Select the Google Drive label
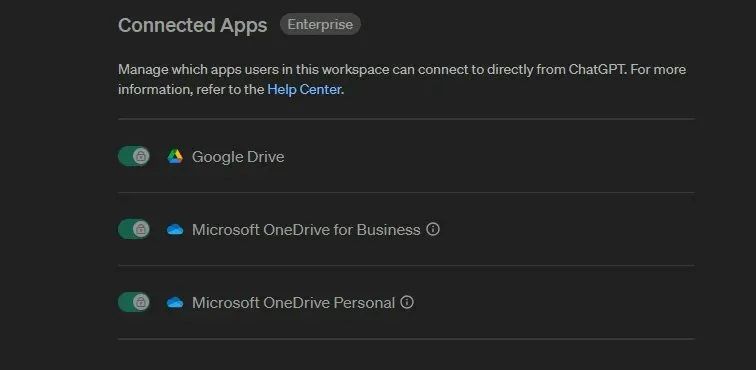 (x=238, y=157)
